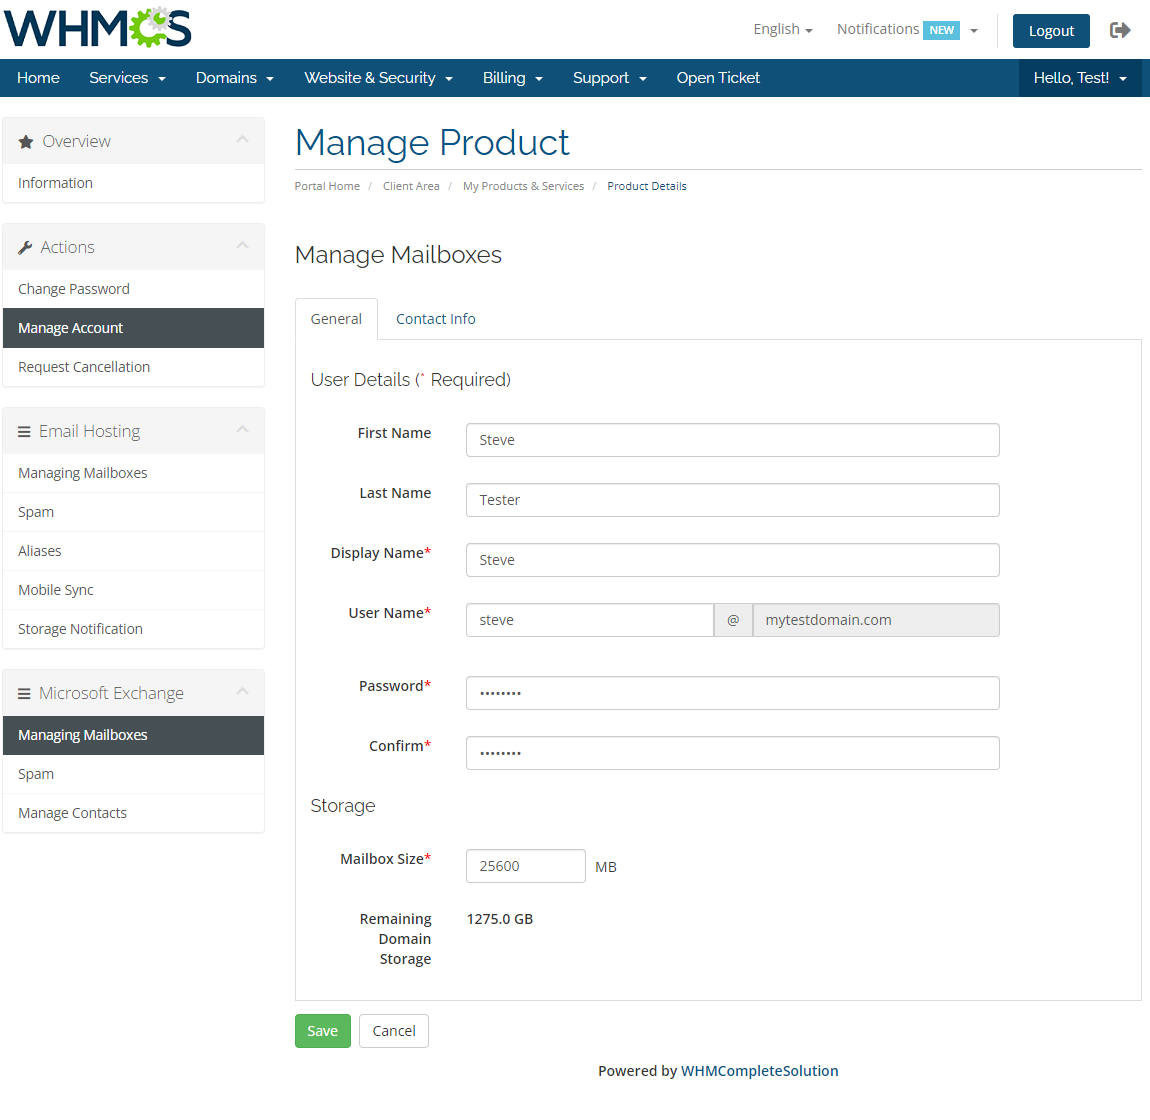Click the NEW notifications badge

click(941, 30)
